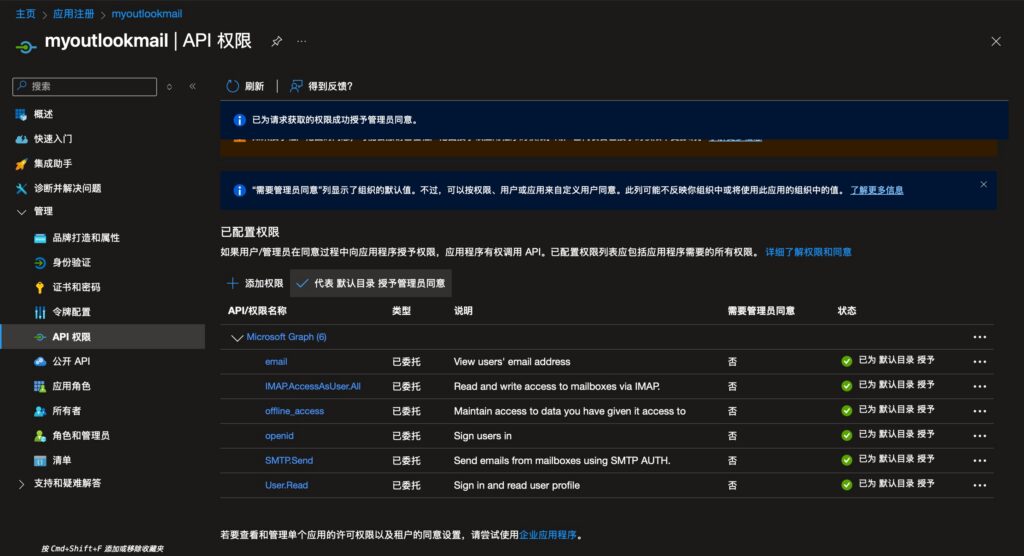Follow the 企业应用程序 link
Viewport: 1024px width, 556px height.
tap(548, 535)
